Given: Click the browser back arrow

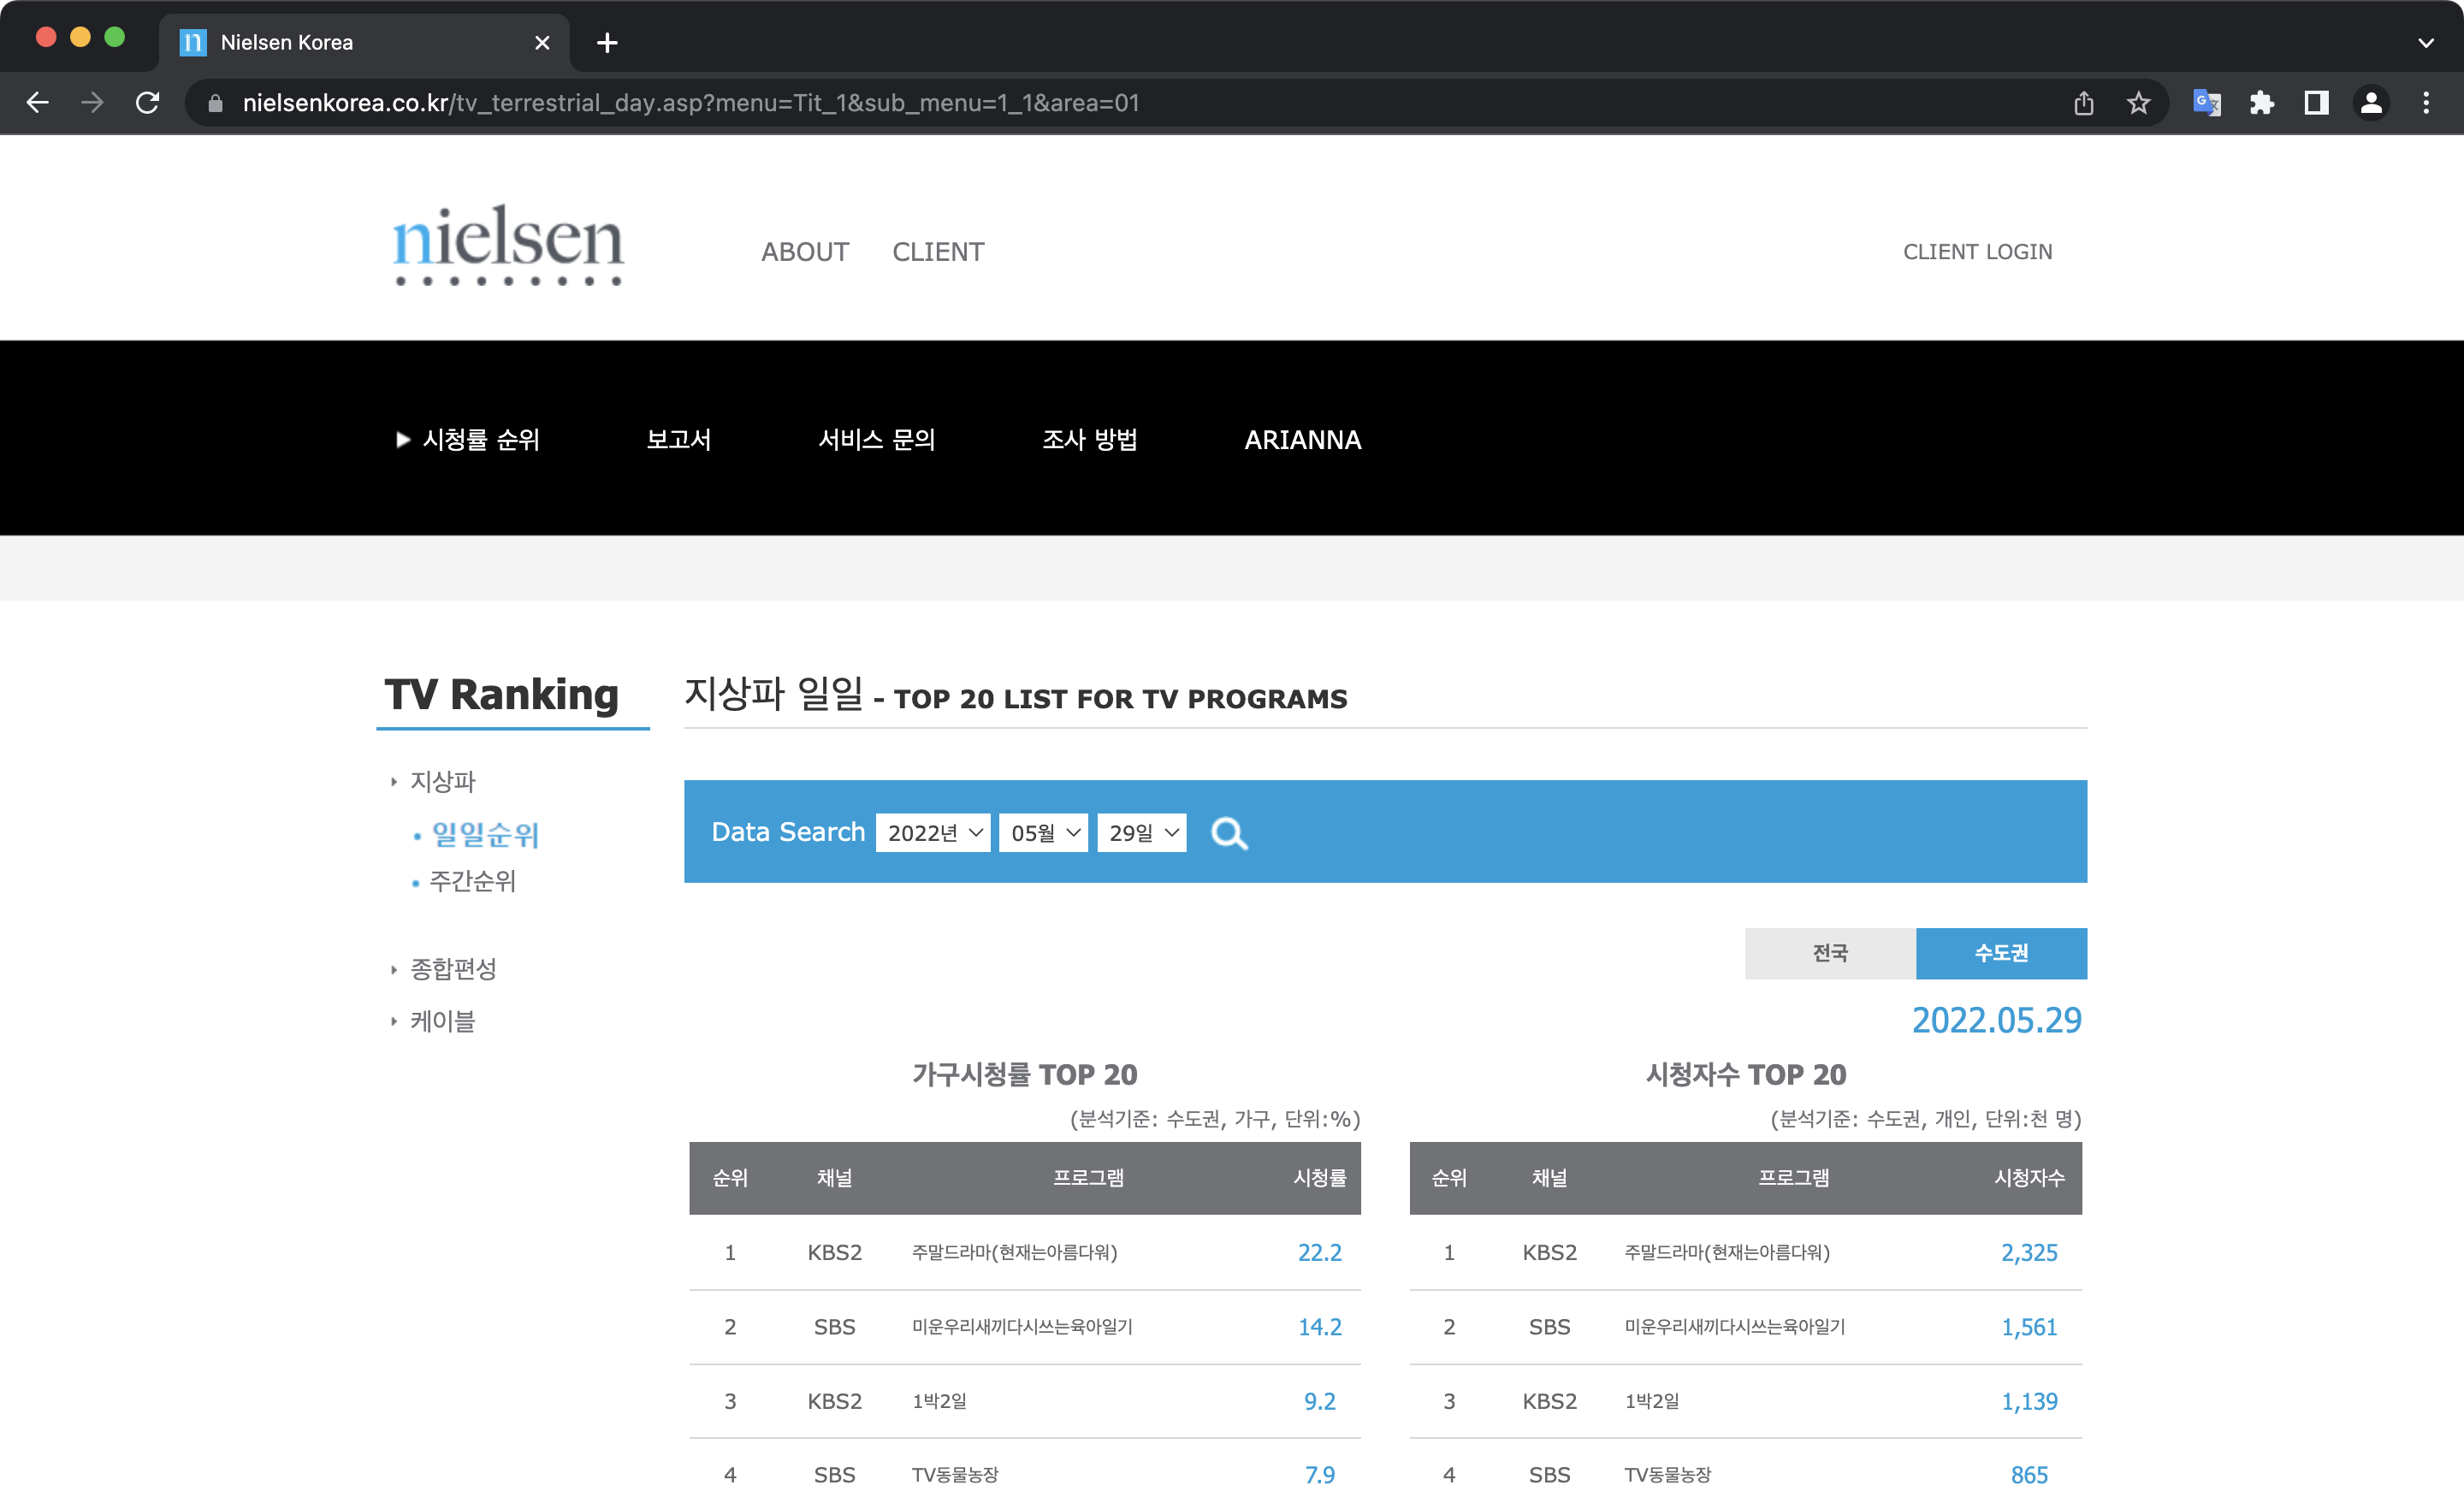Looking at the screenshot, I should click(38, 103).
